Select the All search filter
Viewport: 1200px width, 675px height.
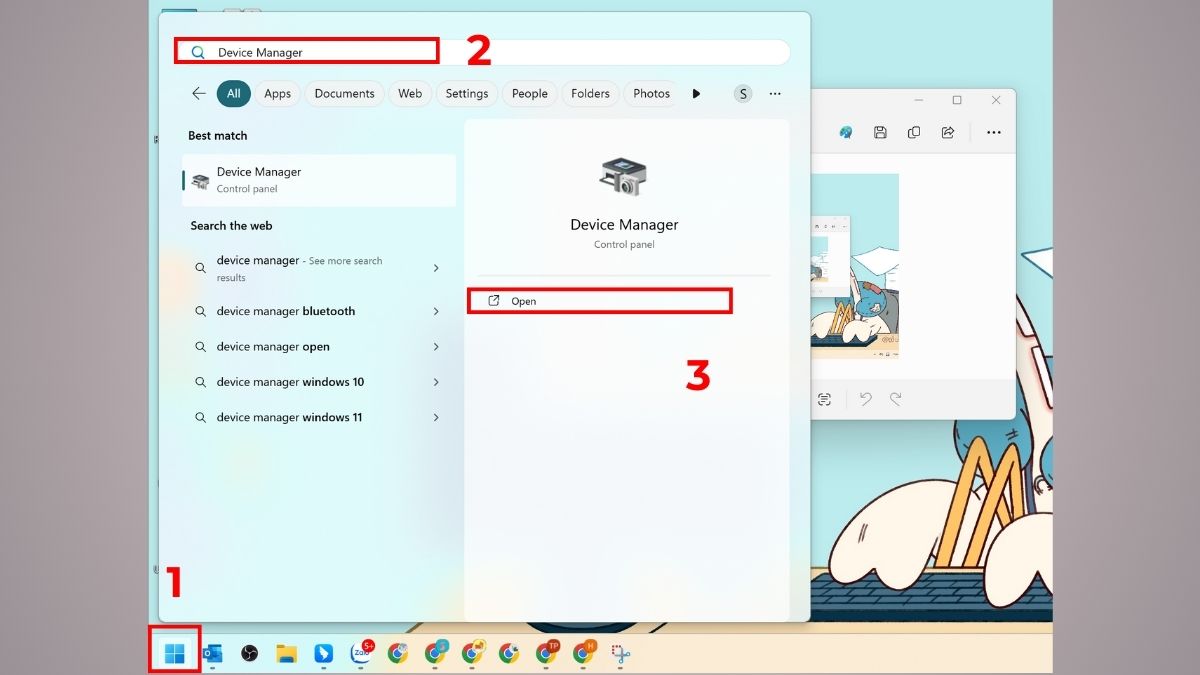tap(233, 93)
